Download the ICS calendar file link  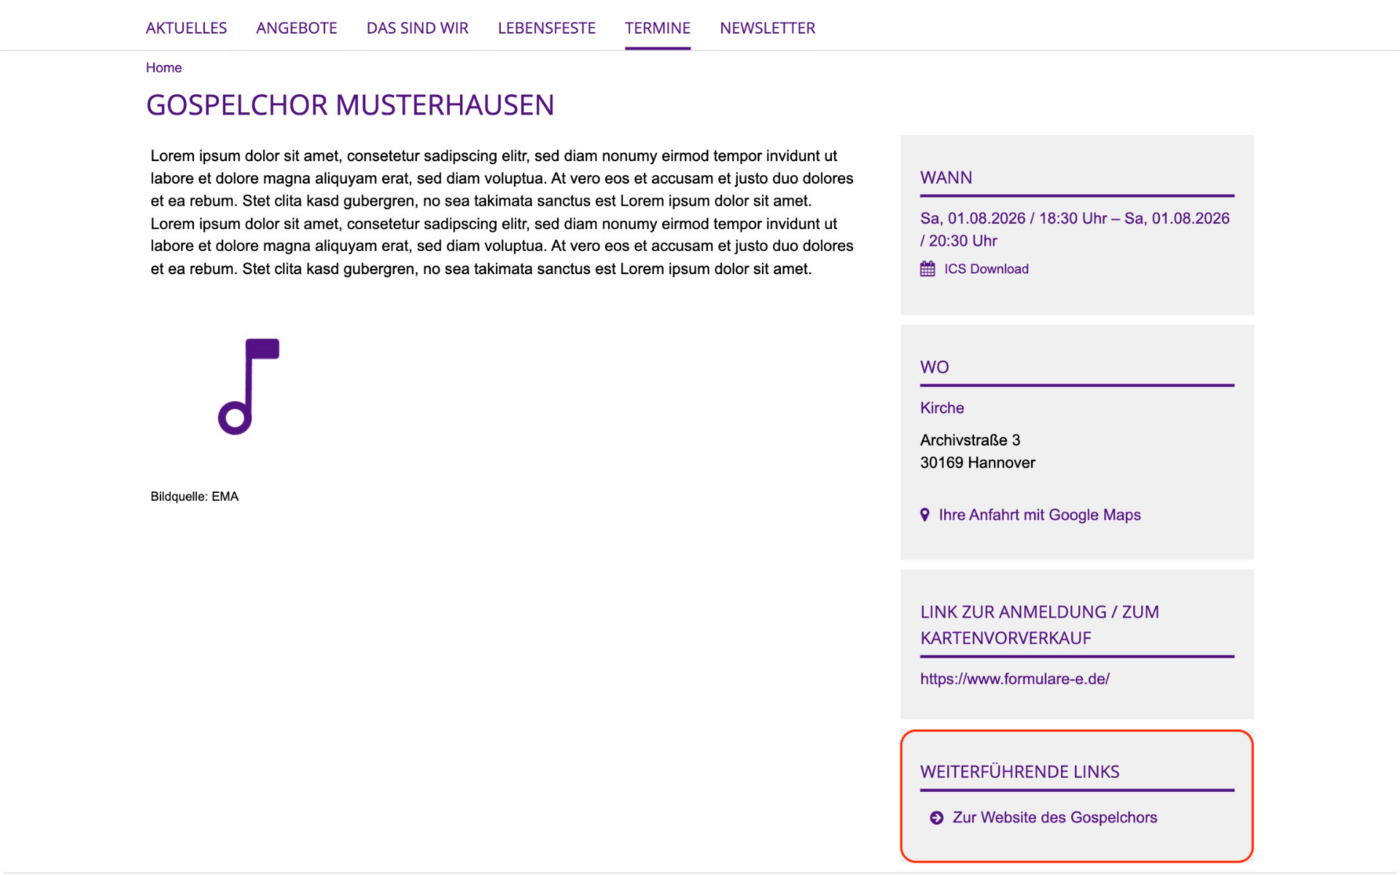pyautogui.click(x=986, y=269)
